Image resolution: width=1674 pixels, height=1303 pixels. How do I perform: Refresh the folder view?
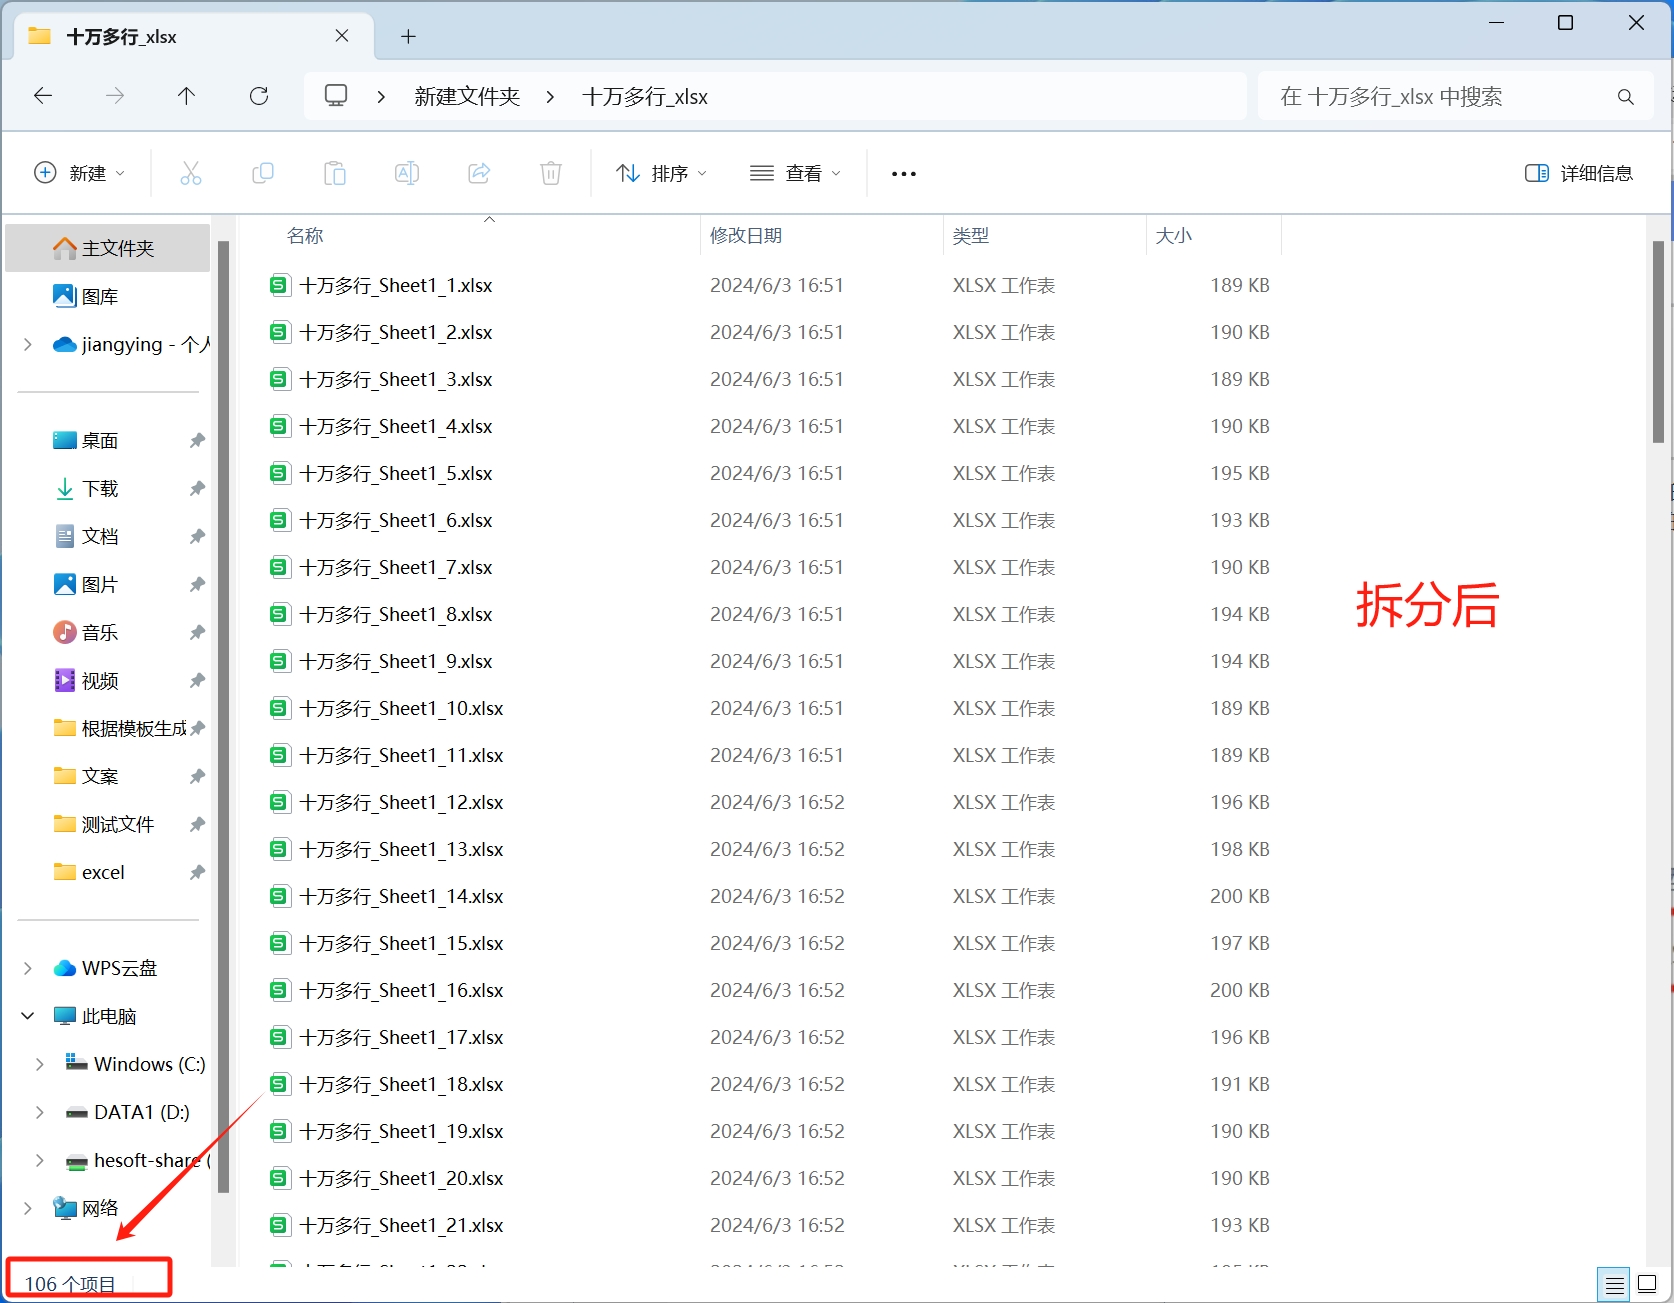click(x=259, y=95)
